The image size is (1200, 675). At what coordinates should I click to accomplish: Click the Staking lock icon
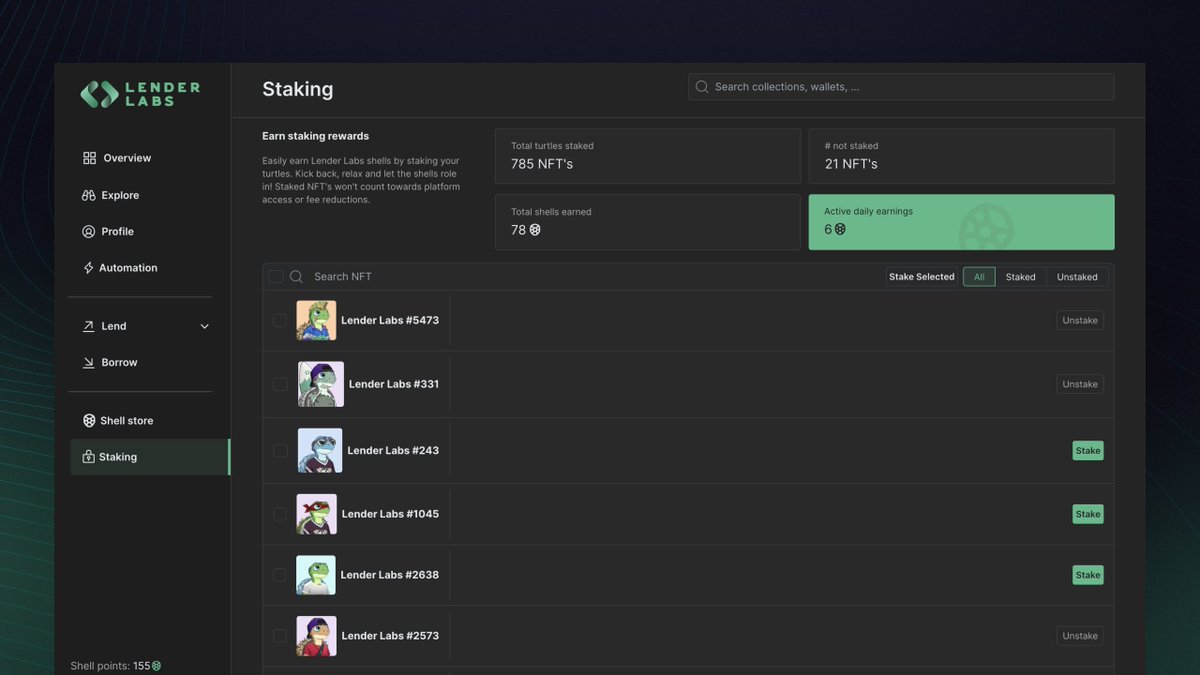tap(89, 457)
